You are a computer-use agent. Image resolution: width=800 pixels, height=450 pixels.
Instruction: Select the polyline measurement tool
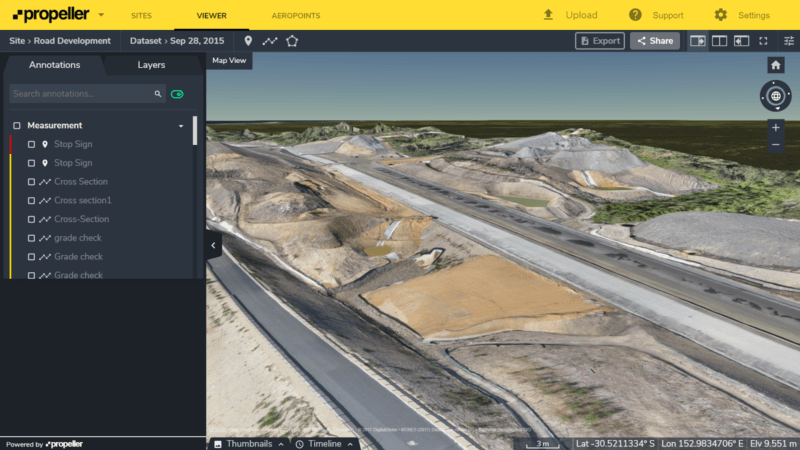coord(270,41)
